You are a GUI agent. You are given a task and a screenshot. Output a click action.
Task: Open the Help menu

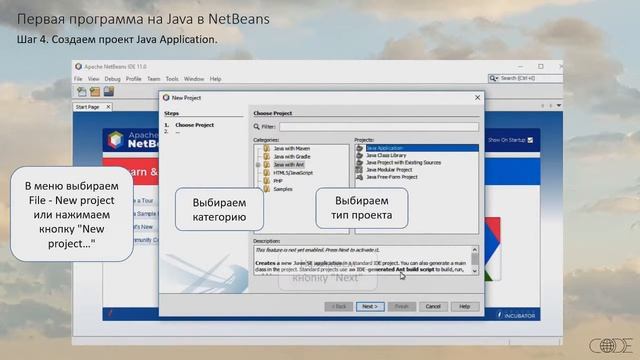(x=215, y=79)
